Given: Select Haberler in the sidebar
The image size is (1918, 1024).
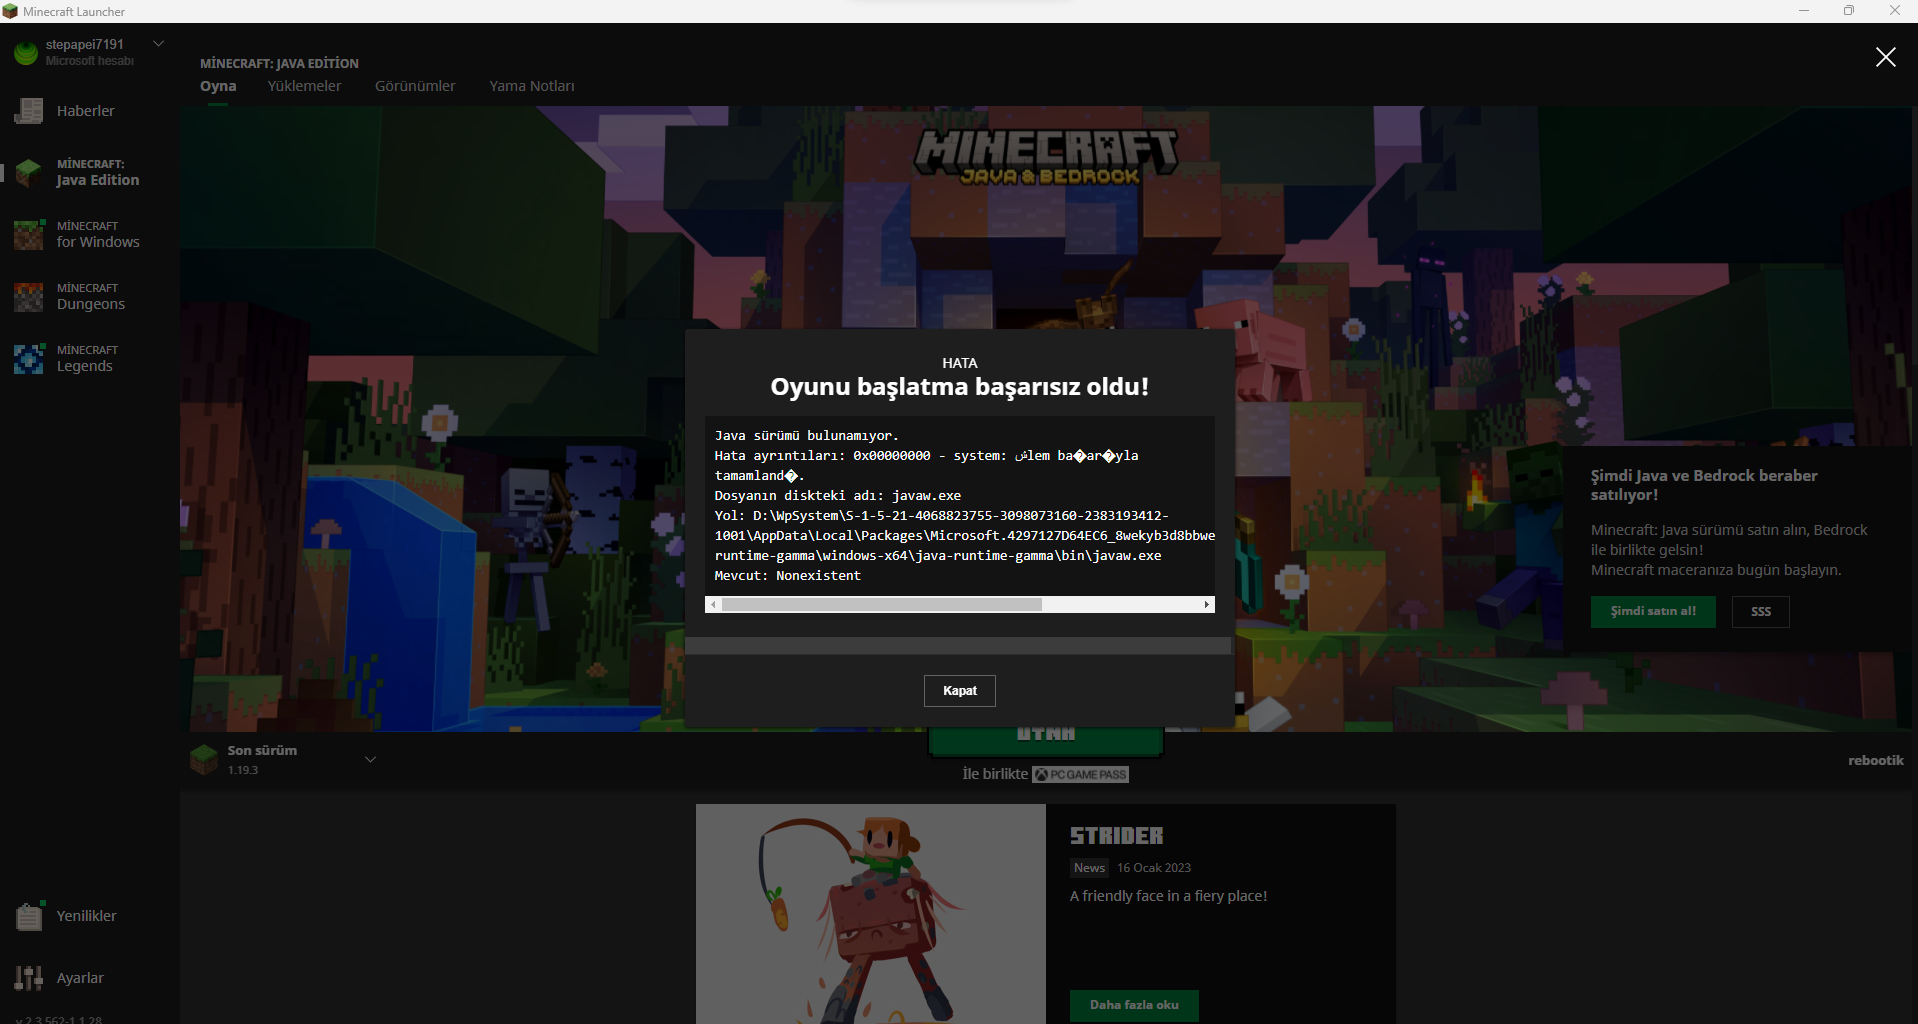Looking at the screenshot, I should point(86,111).
